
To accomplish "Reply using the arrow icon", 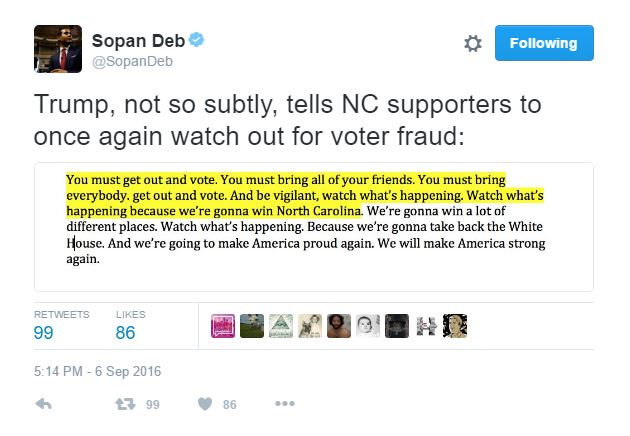I will (x=43, y=404).
